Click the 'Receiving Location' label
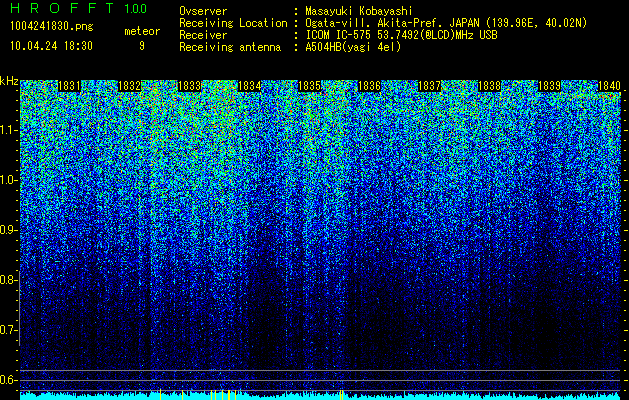The height and width of the screenshot is (400, 629). pos(233,23)
